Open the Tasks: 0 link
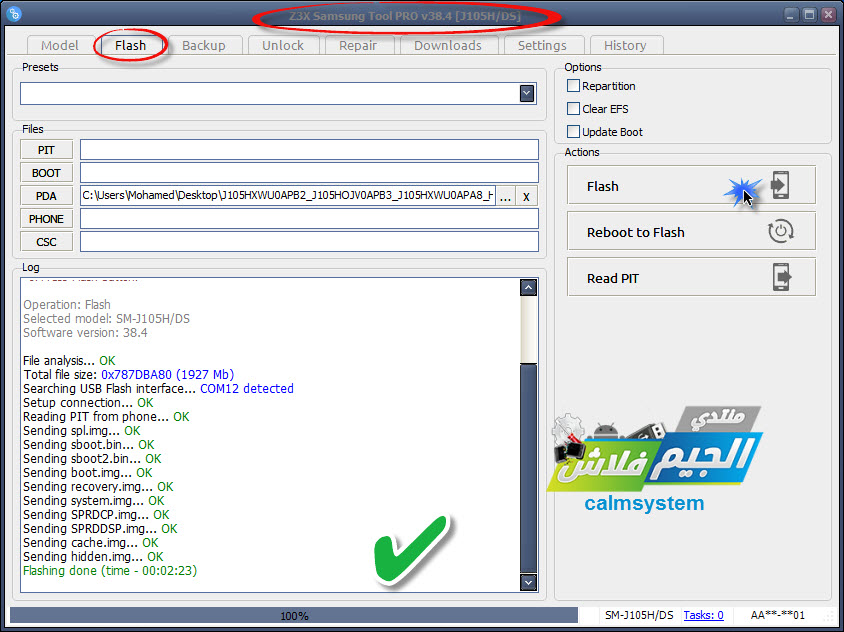The width and height of the screenshot is (844, 632). point(704,615)
